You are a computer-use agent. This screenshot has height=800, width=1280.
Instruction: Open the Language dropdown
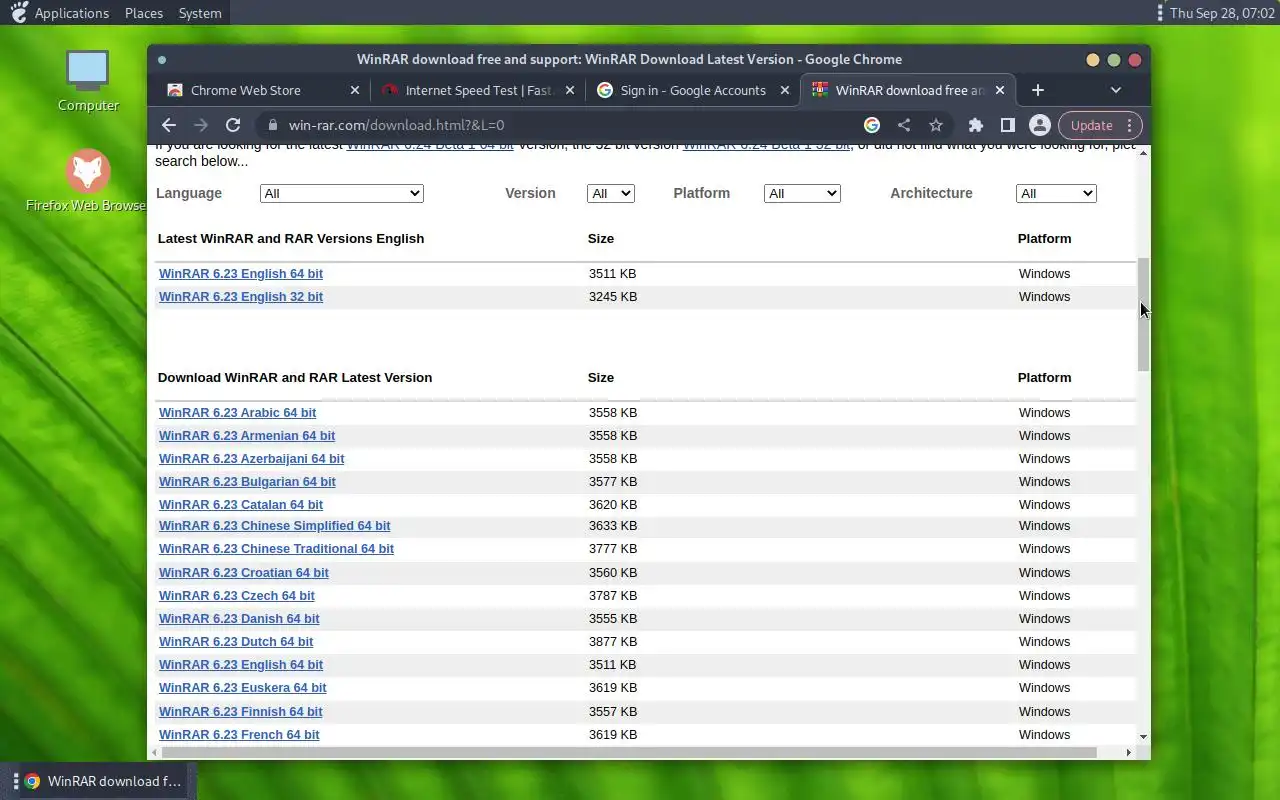point(341,193)
